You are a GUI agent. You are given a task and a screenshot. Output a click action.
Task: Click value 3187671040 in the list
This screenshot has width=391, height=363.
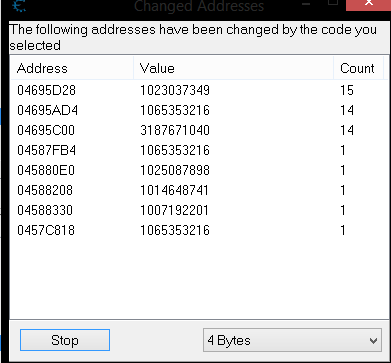pyautogui.click(x=175, y=130)
